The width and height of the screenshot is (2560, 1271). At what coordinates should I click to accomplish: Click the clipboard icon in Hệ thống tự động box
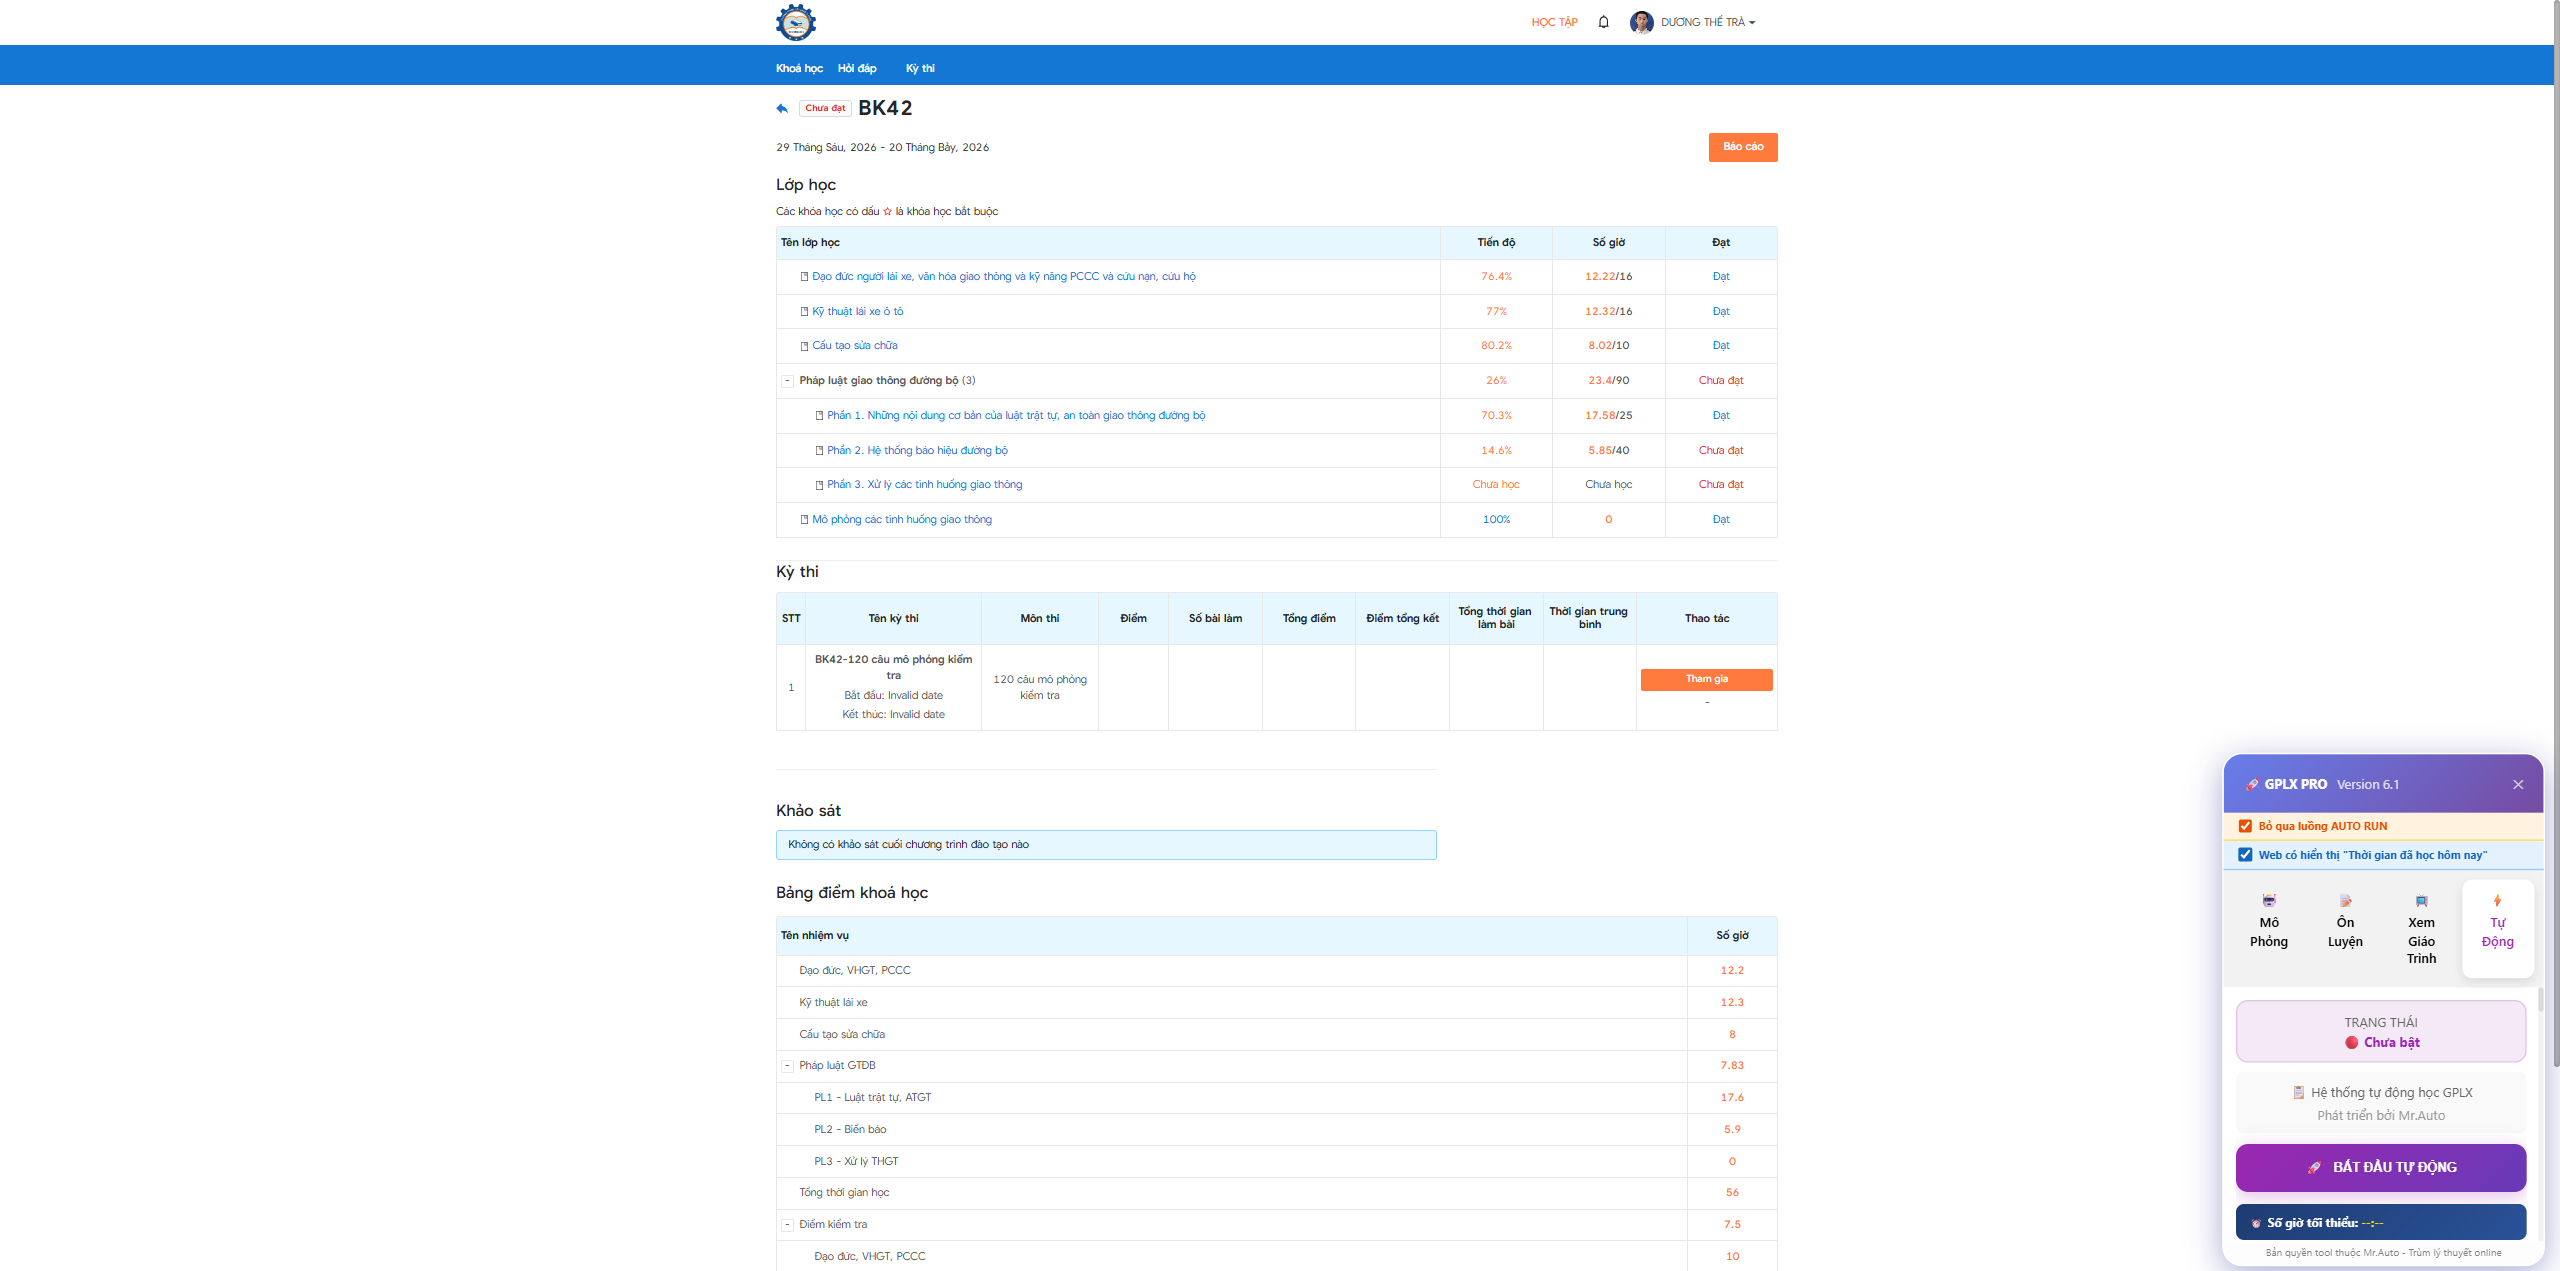[x=2299, y=1092]
